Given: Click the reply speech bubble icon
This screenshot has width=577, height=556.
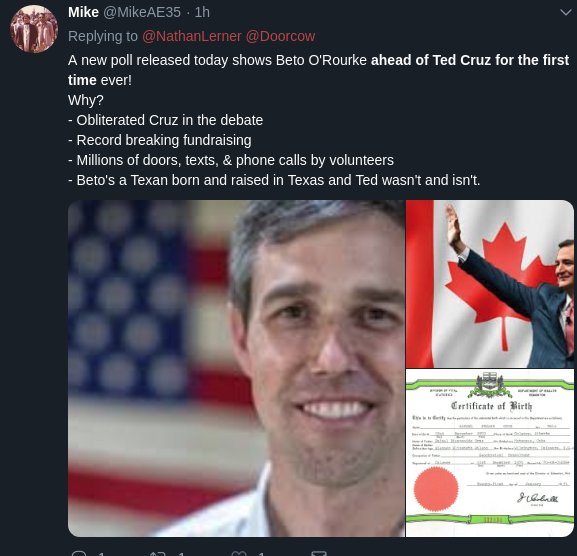Looking at the screenshot, I should (x=79, y=553).
